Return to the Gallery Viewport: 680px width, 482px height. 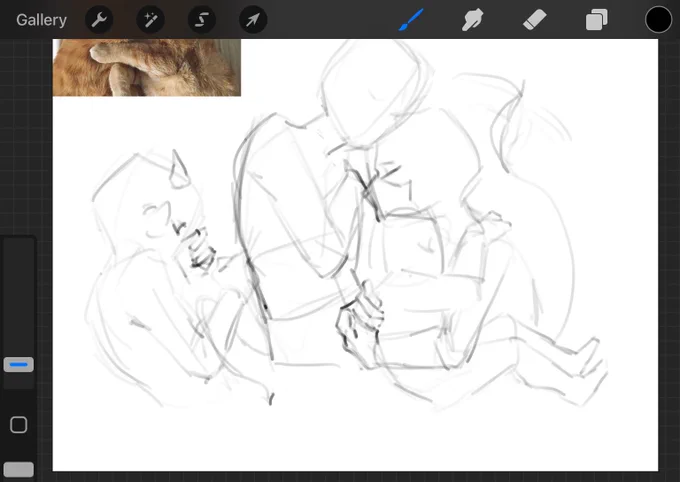pos(41,20)
